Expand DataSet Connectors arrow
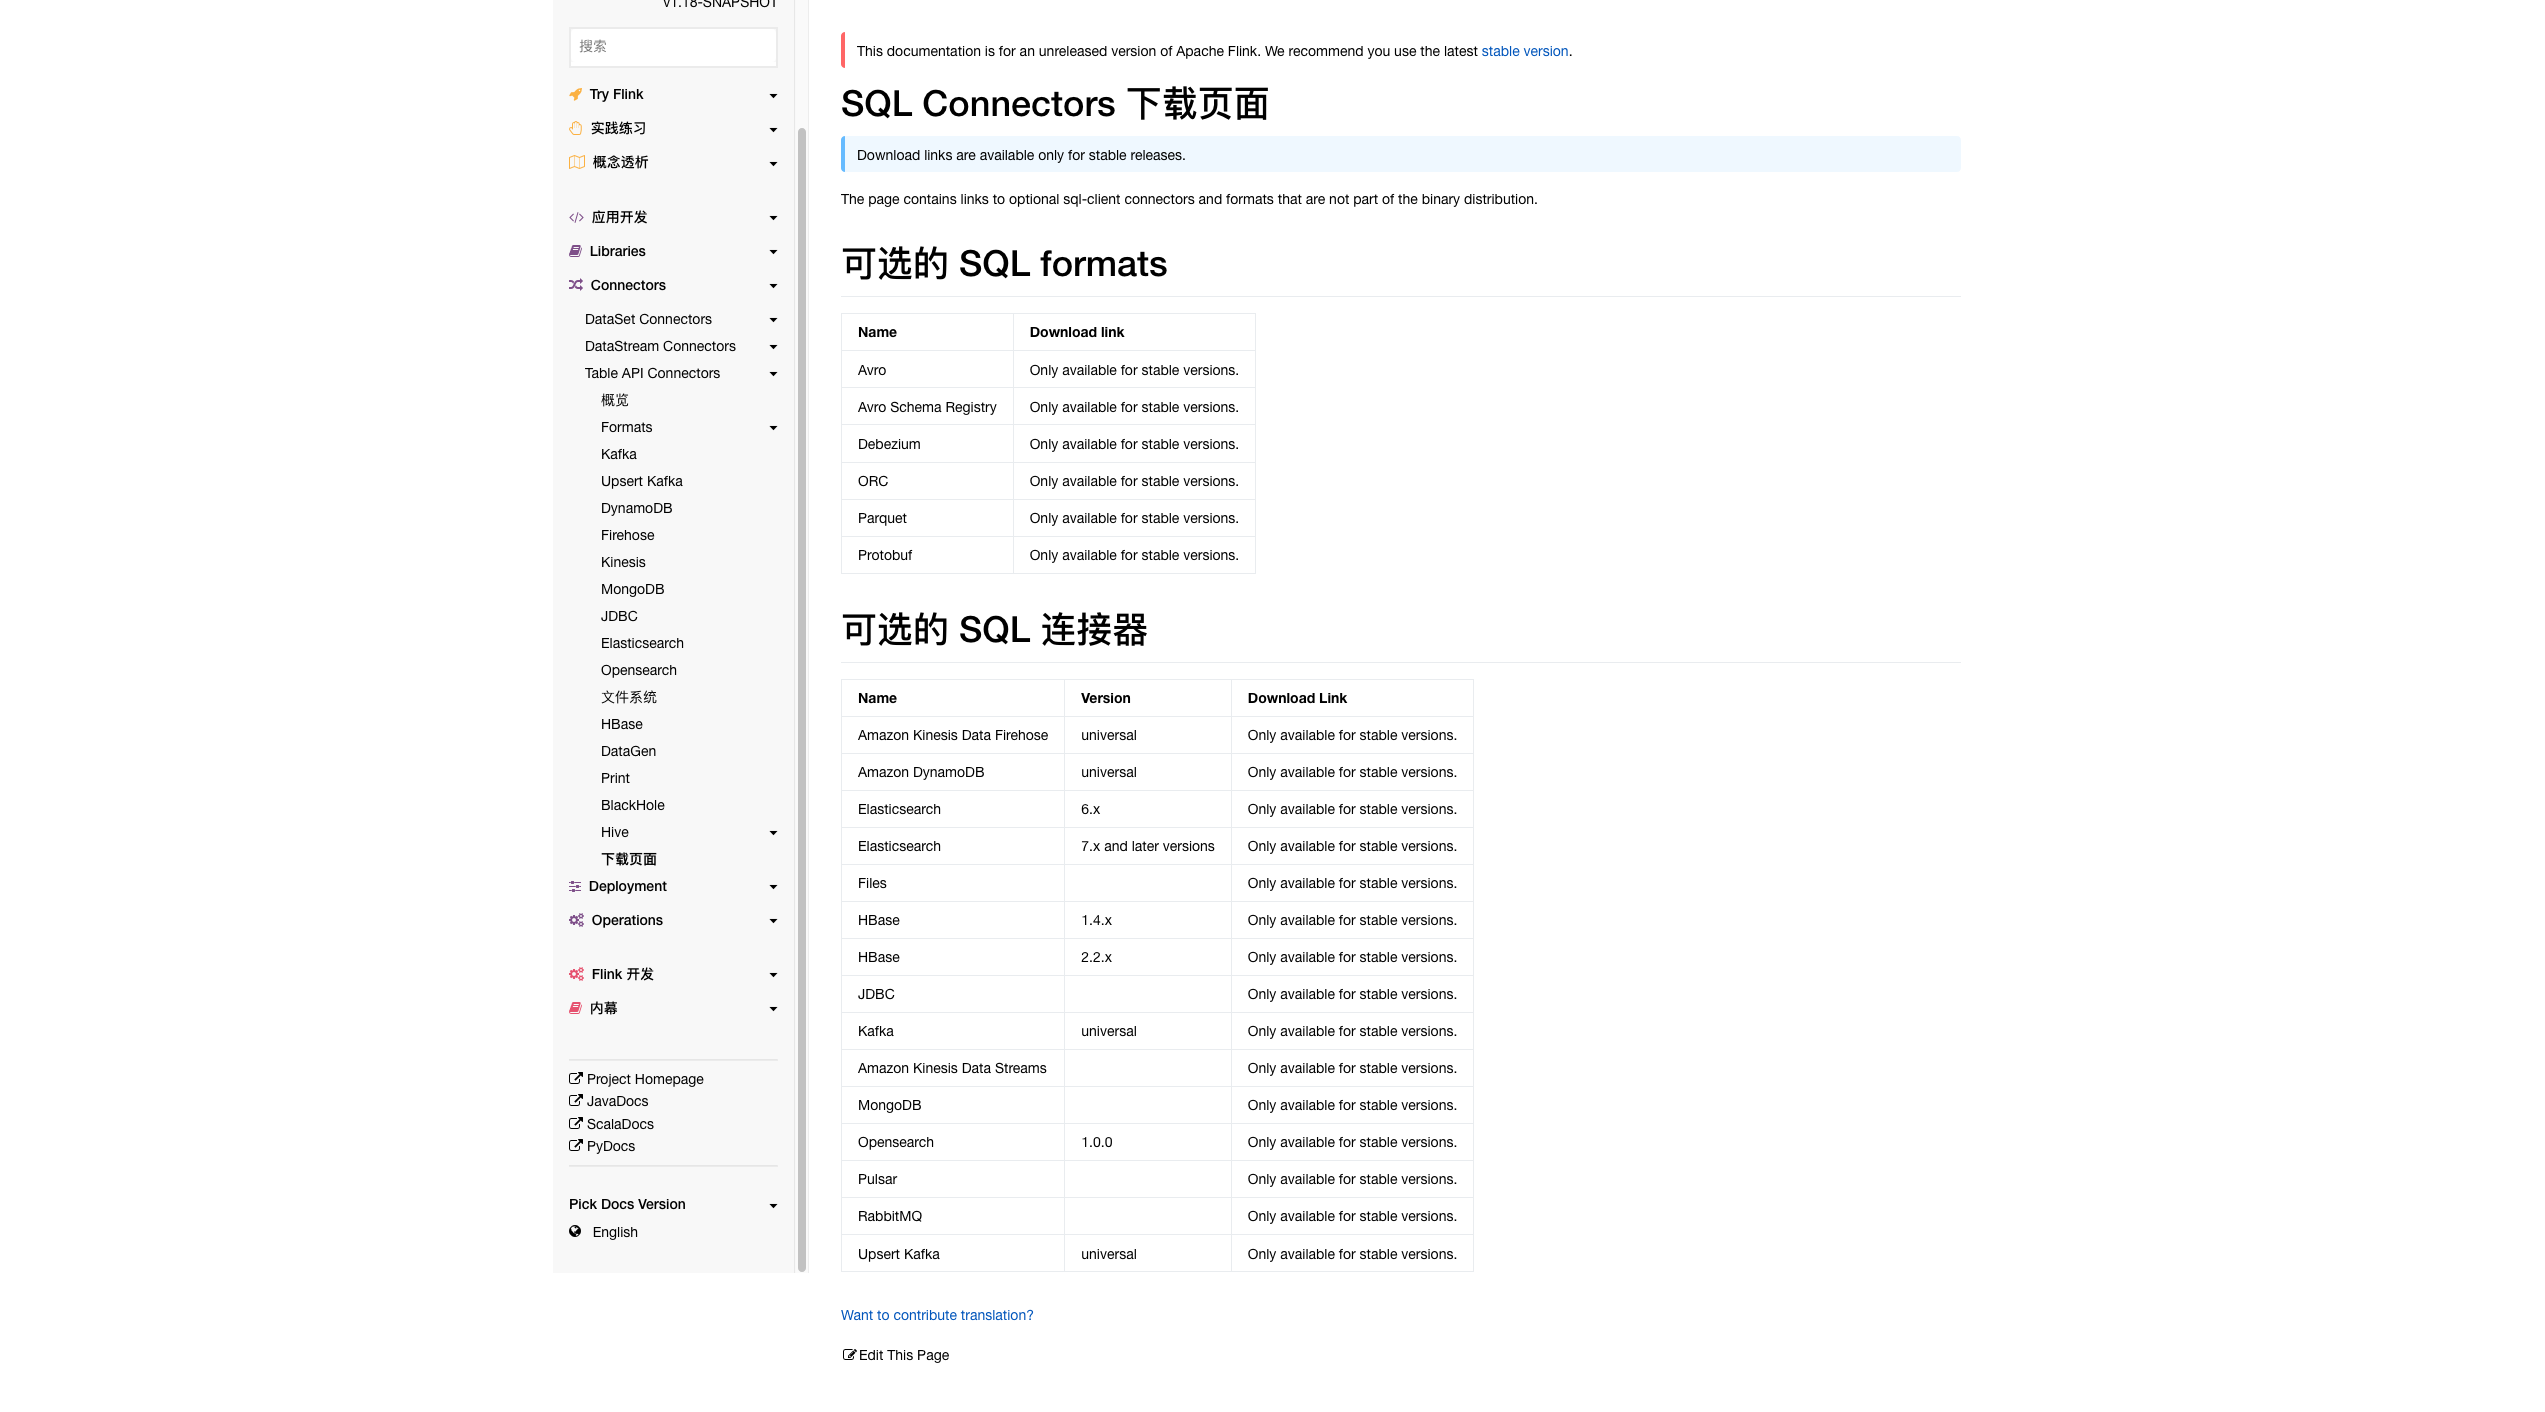 click(773, 320)
